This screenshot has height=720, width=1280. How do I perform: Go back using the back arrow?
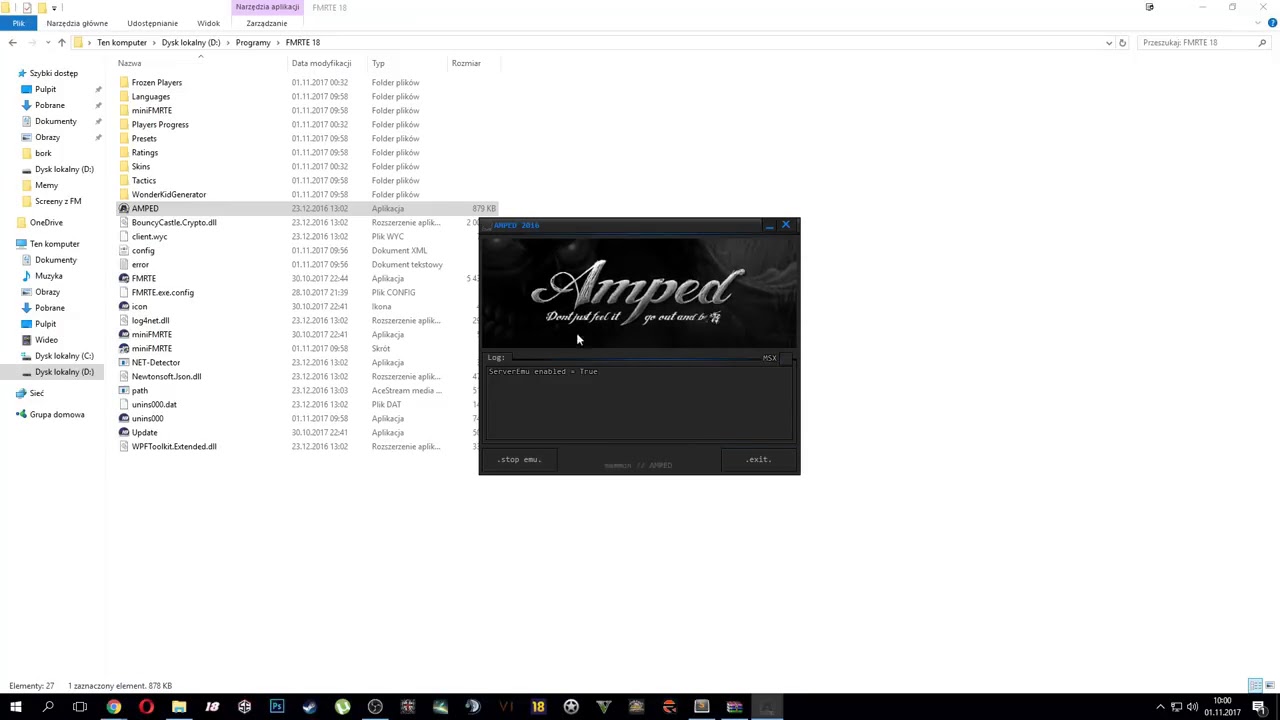point(12,43)
